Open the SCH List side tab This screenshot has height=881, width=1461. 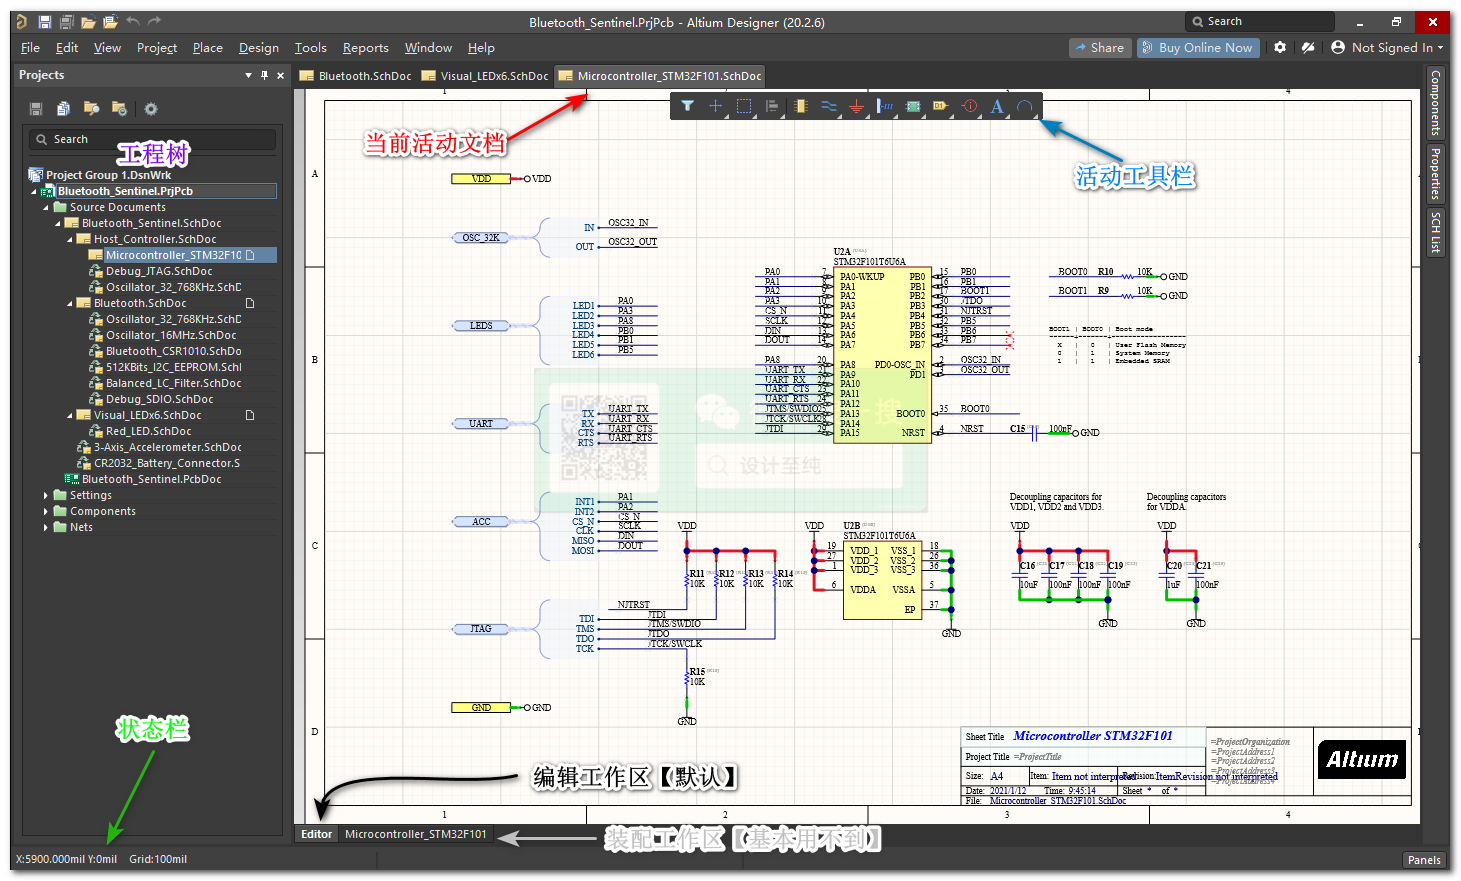1435,232
